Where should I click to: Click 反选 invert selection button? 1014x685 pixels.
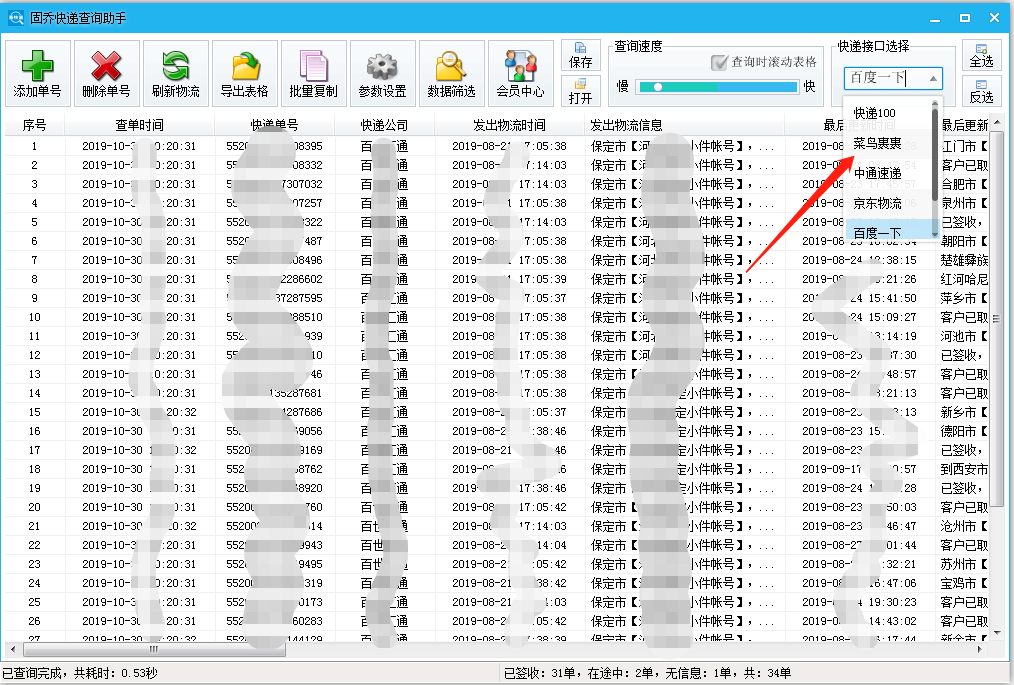pyautogui.click(x=981, y=91)
